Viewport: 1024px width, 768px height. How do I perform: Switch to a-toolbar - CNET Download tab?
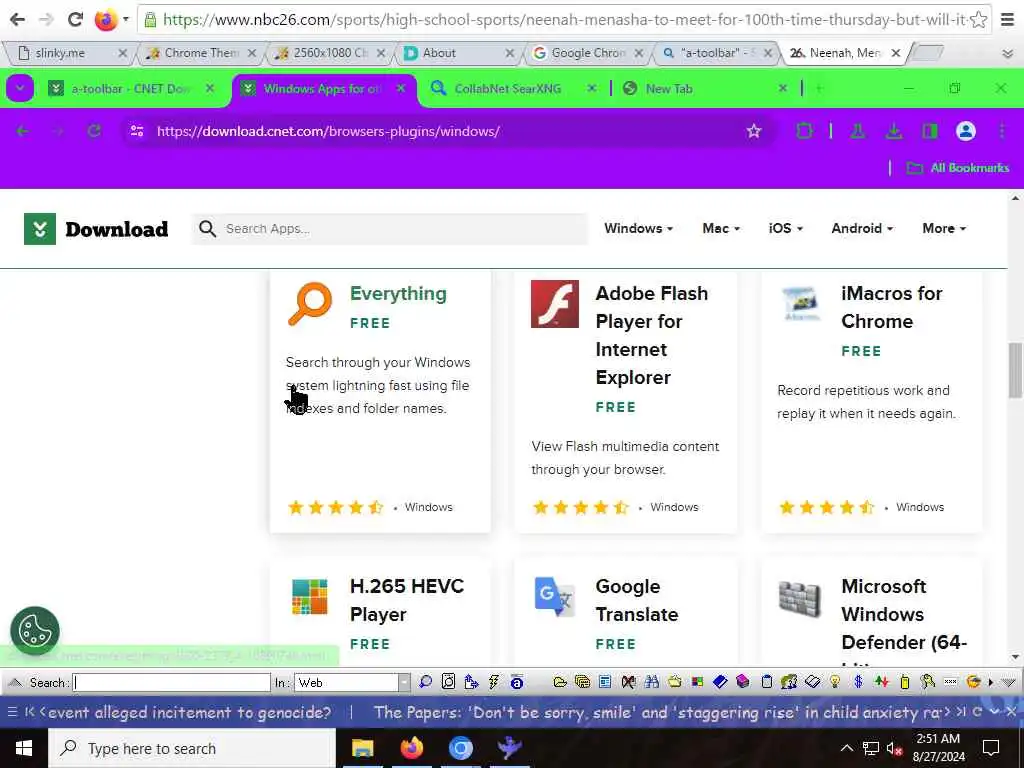pos(131,89)
